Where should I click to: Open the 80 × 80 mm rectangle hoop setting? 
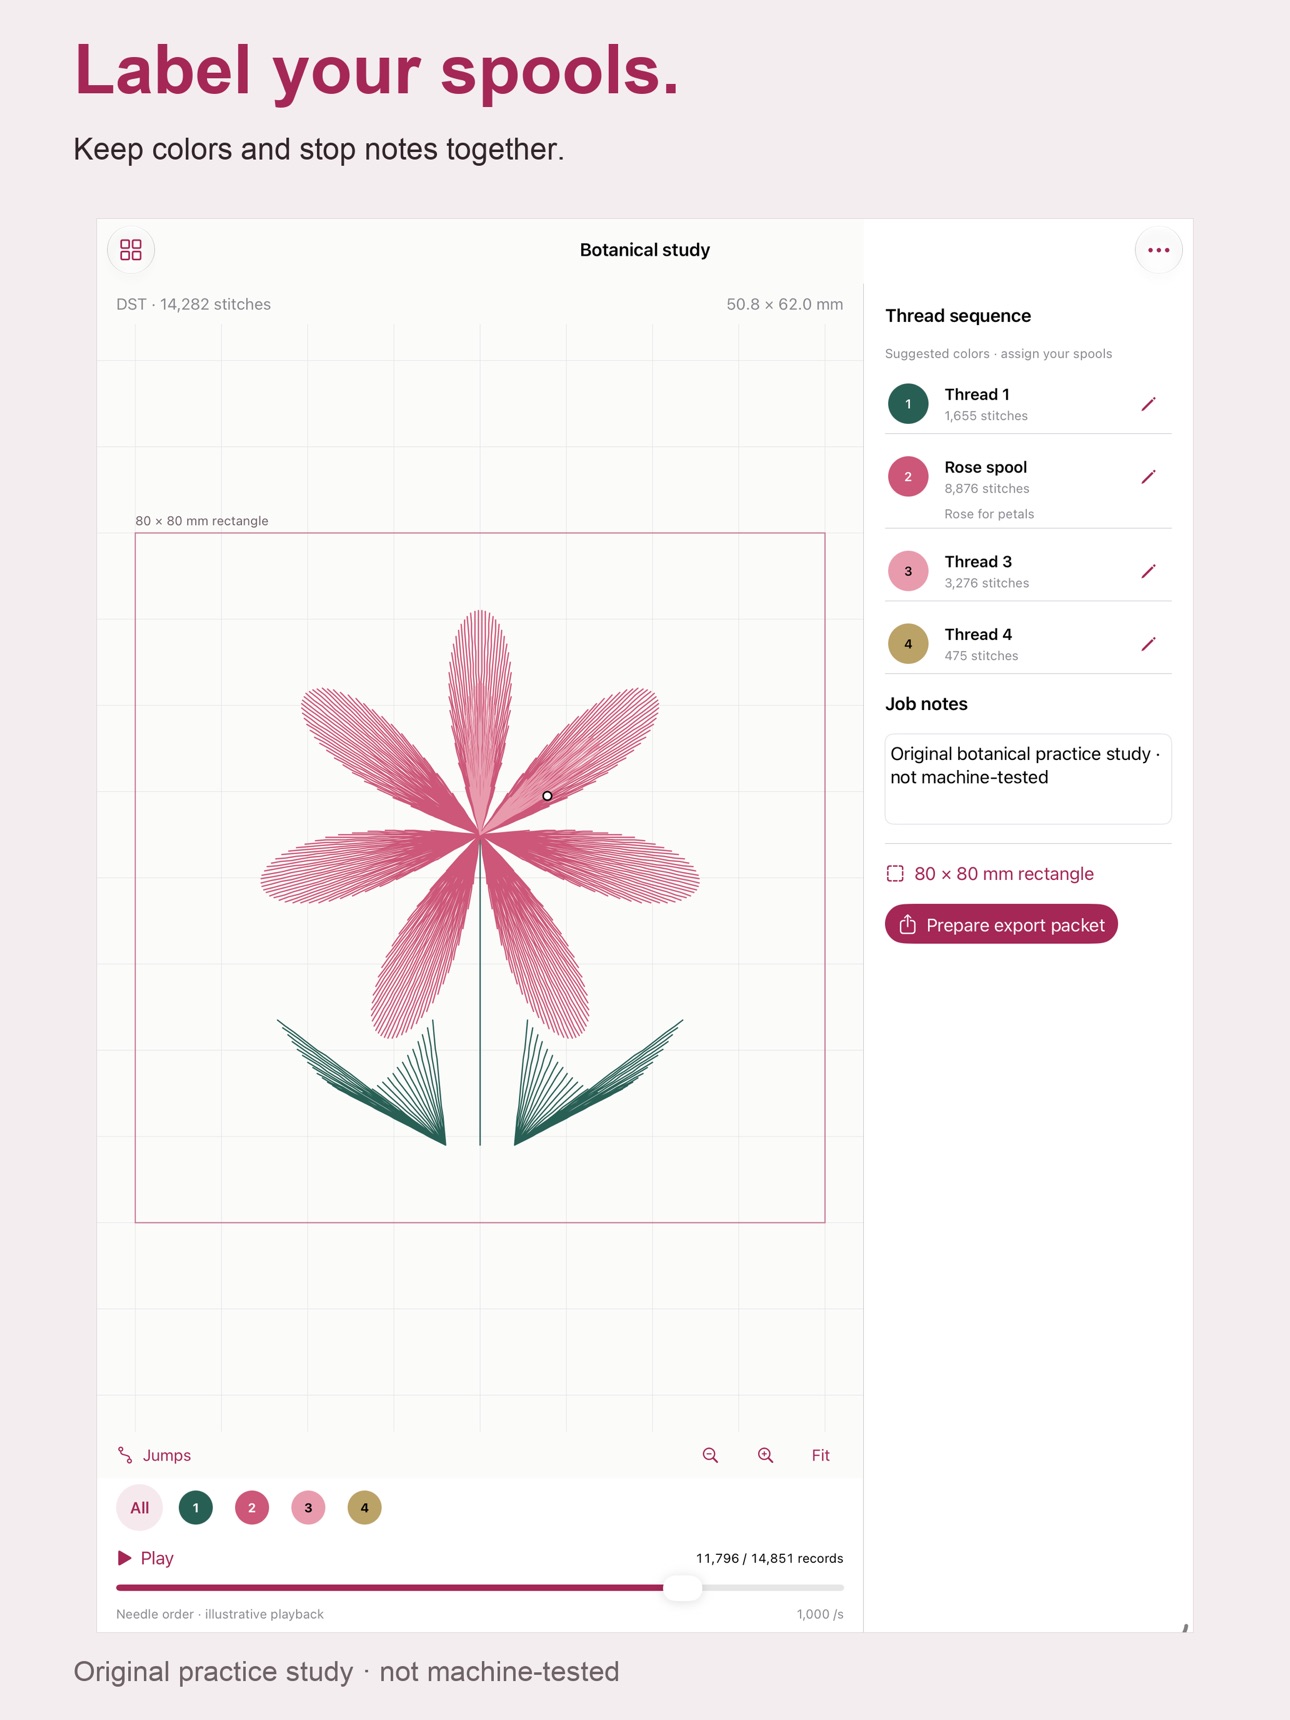click(990, 874)
